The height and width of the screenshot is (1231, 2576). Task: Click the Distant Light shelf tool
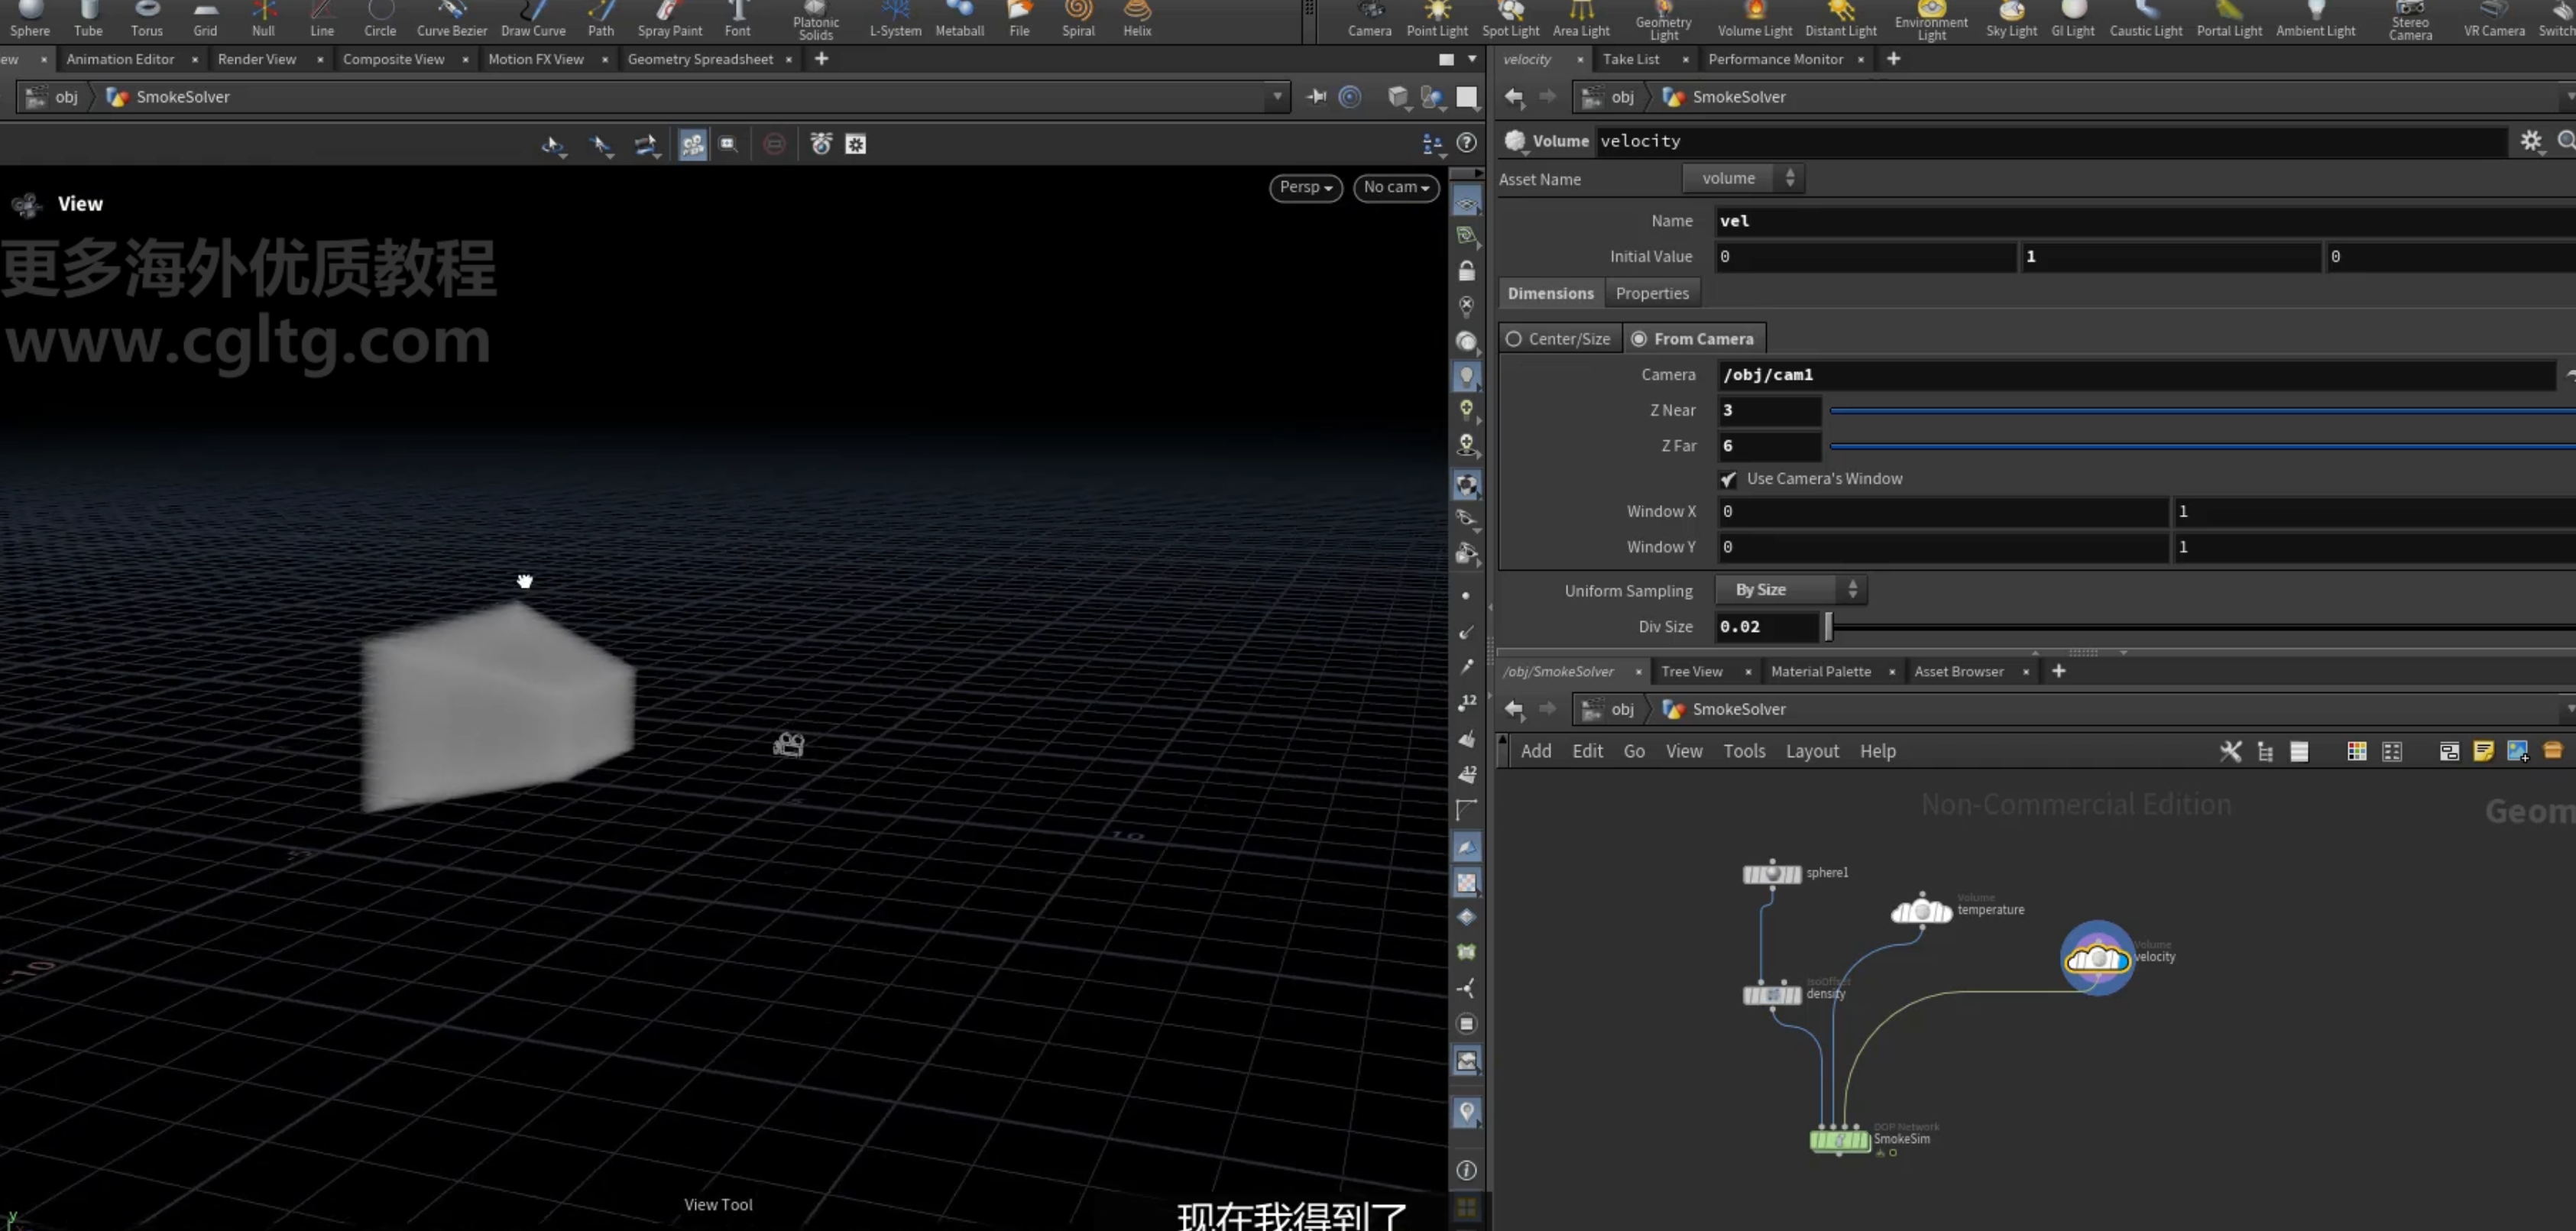pos(1840,20)
